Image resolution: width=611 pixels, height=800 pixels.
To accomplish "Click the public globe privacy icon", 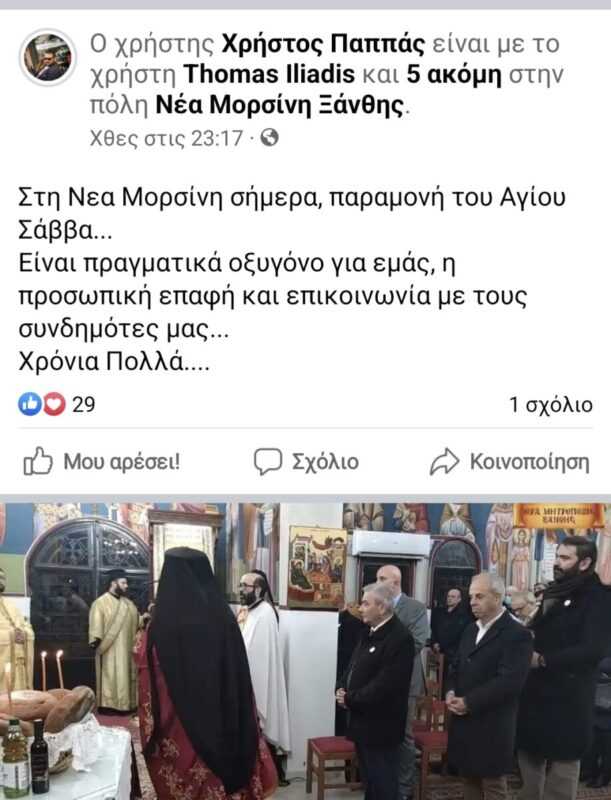I will coord(269,138).
